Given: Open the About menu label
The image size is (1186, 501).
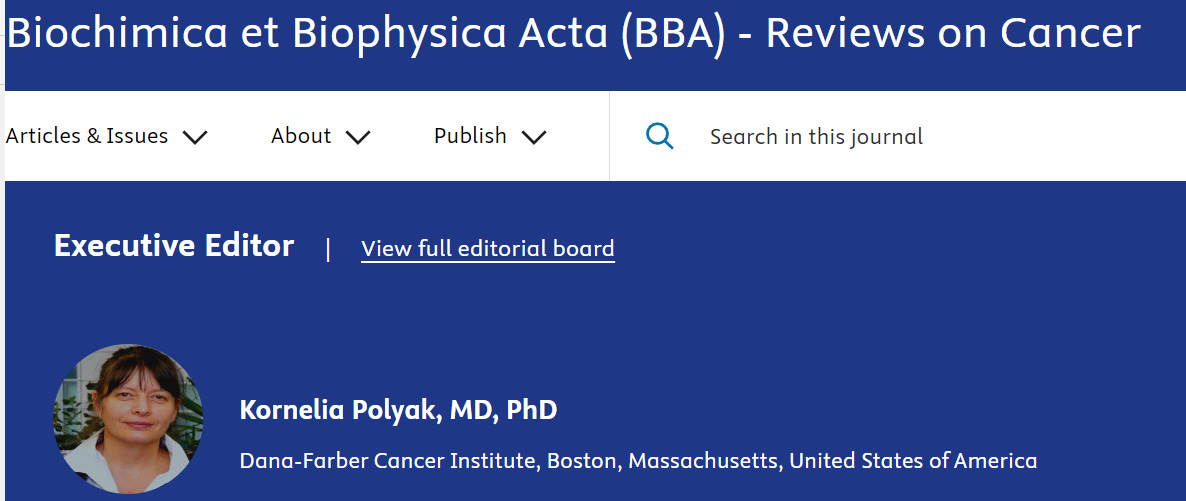Looking at the screenshot, I should click(x=301, y=136).
